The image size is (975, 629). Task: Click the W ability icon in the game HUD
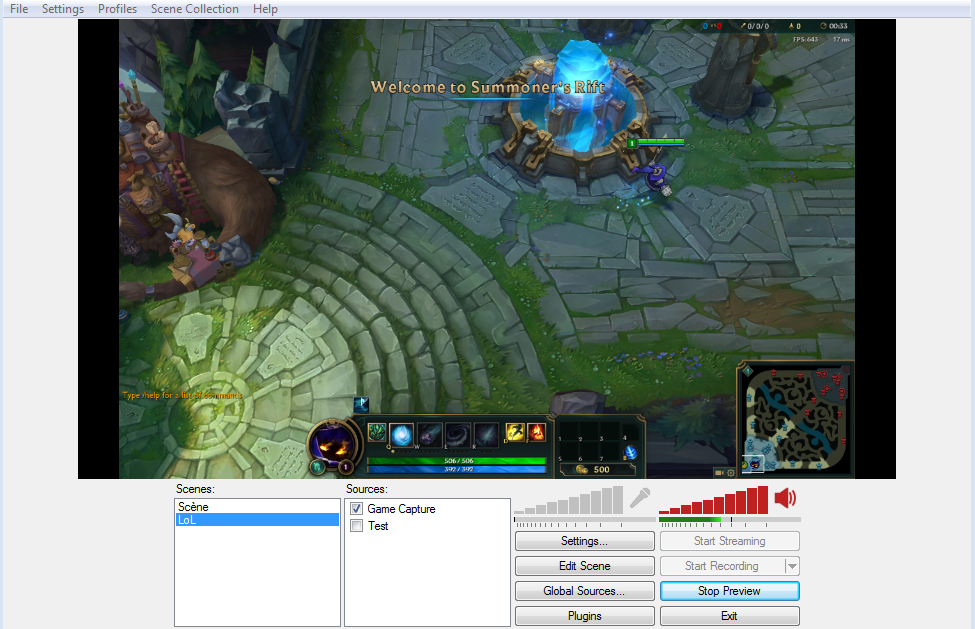point(430,434)
